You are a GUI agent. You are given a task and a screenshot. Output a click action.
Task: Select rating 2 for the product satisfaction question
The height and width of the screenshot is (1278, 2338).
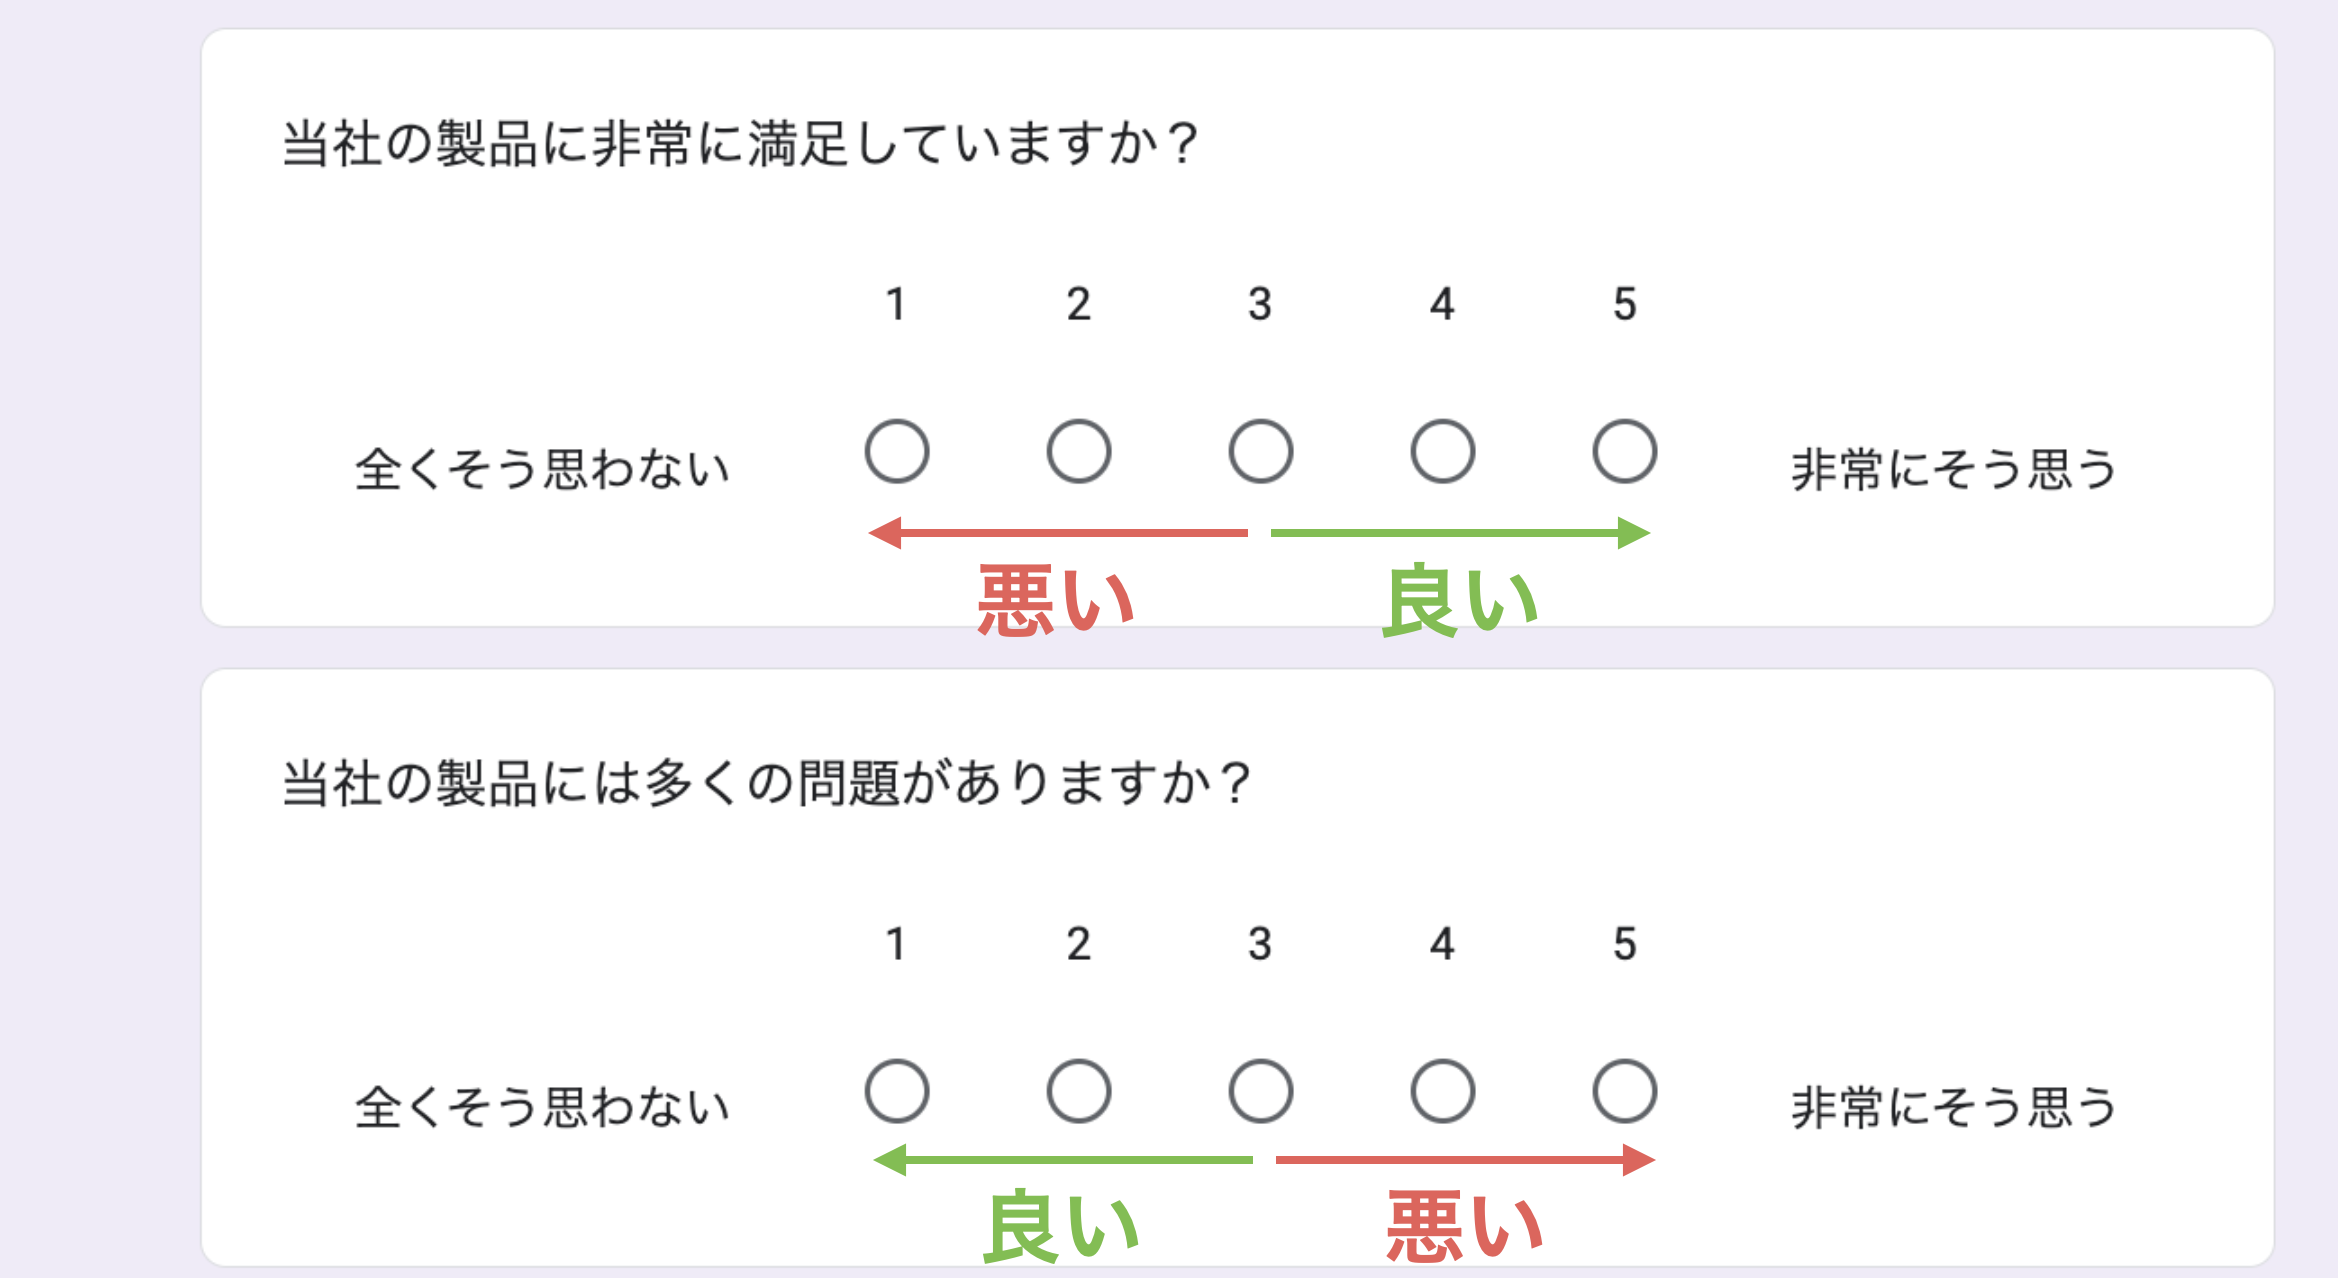click(1079, 451)
